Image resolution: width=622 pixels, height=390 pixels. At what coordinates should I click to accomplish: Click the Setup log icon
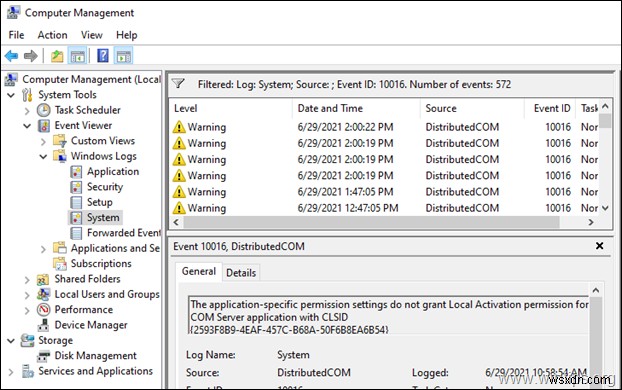tap(76, 202)
